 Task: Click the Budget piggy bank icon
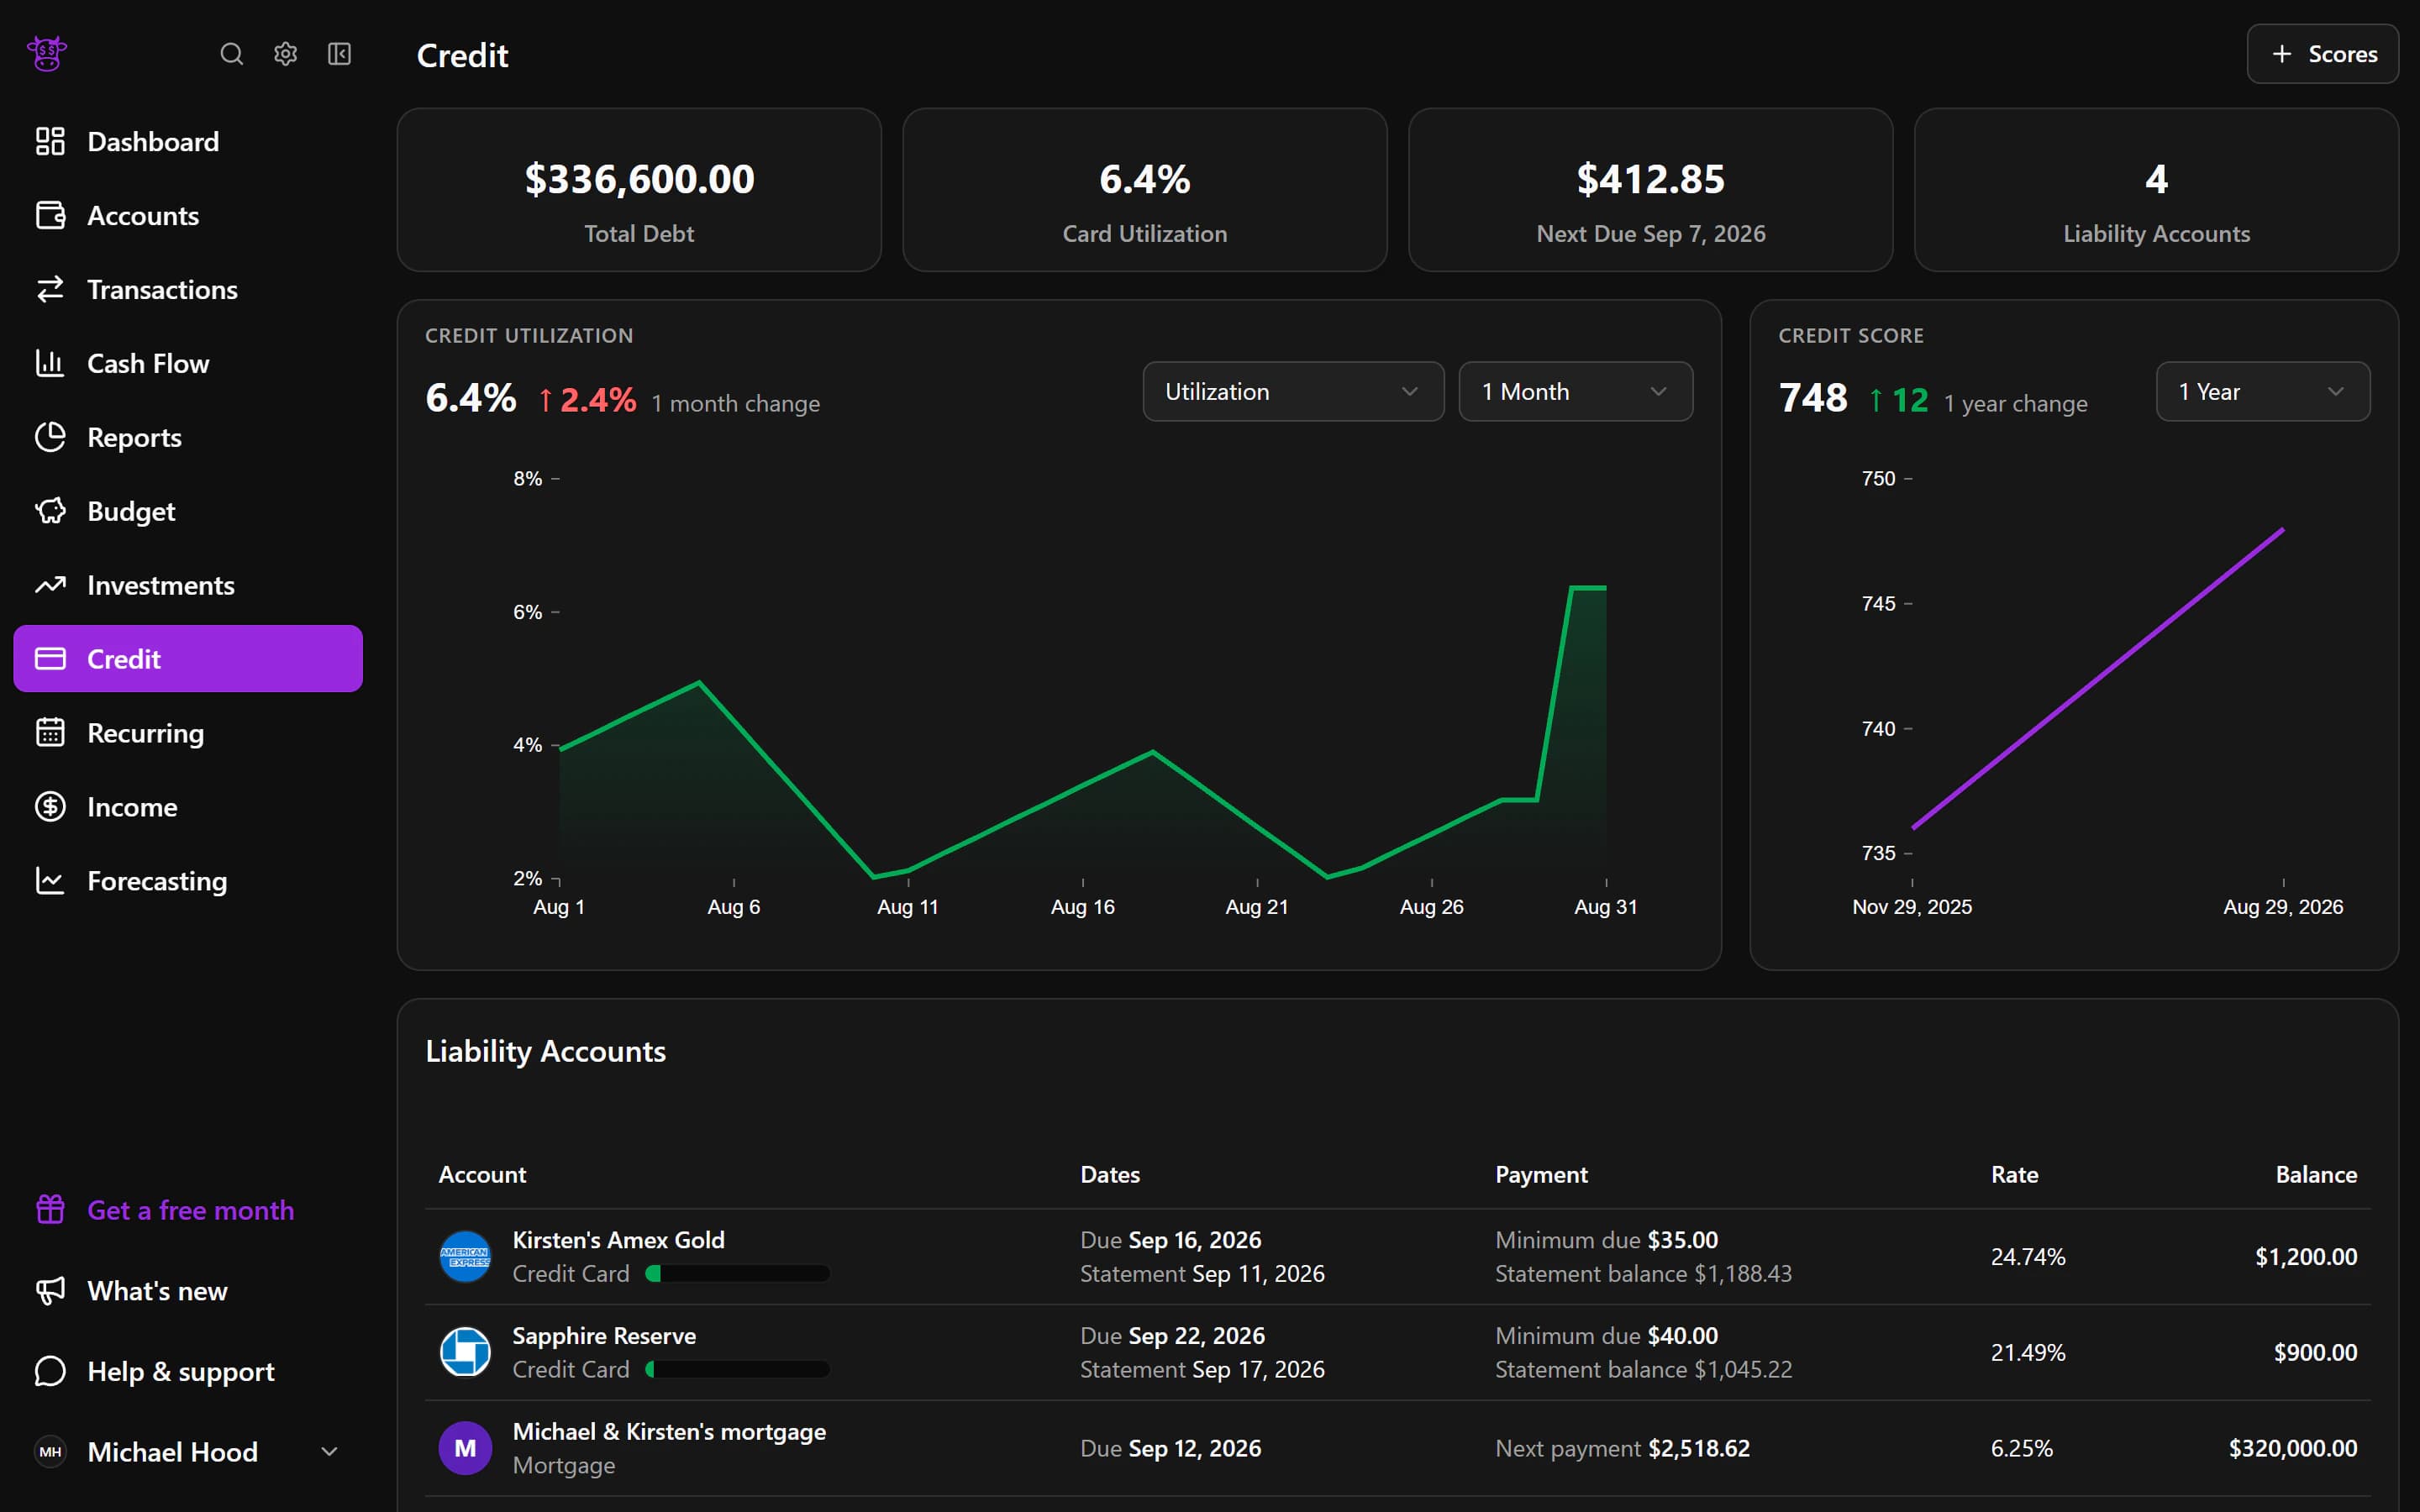50,511
